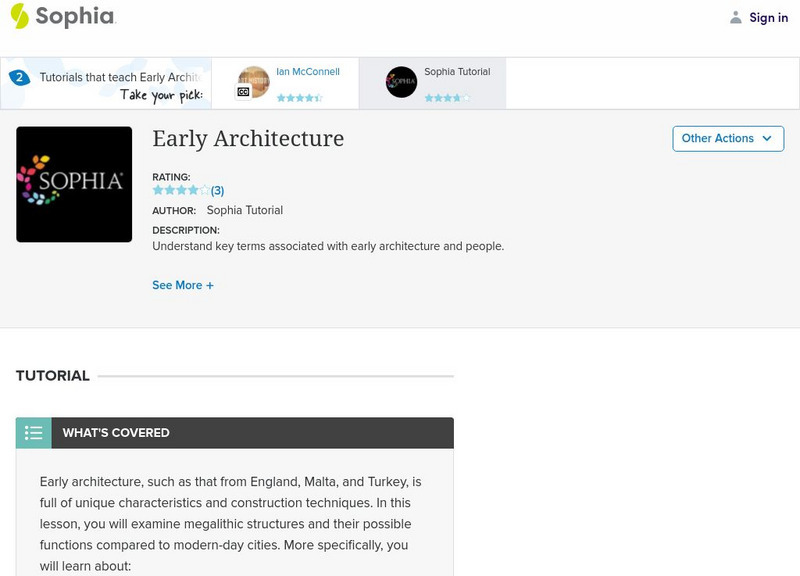The image size is (800, 576).
Task: Click the chevron on Other Actions
Action: click(766, 139)
